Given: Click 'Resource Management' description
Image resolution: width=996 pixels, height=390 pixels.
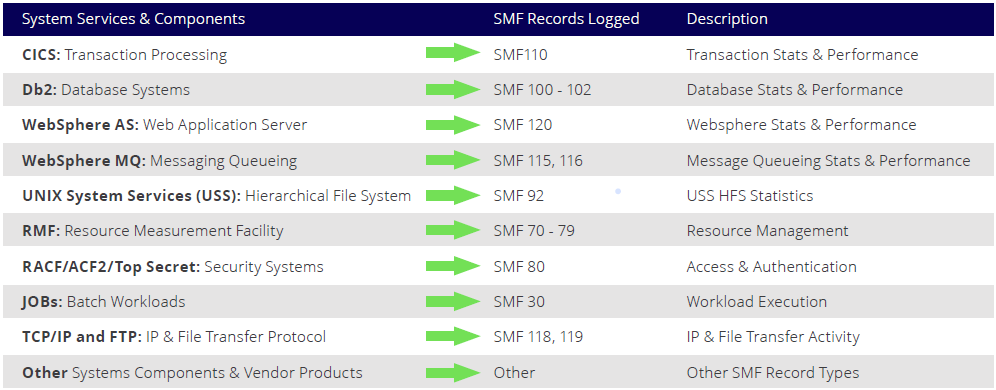Looking at the screenshot, I should click(767, 231).
